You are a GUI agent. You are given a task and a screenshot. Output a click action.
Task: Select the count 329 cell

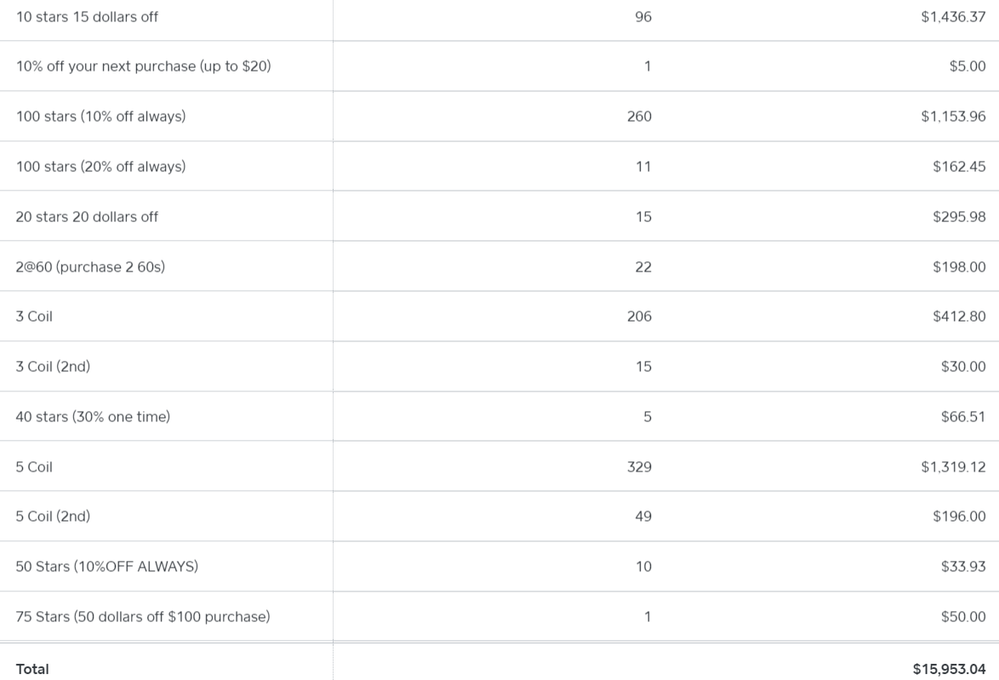(639, 467)
